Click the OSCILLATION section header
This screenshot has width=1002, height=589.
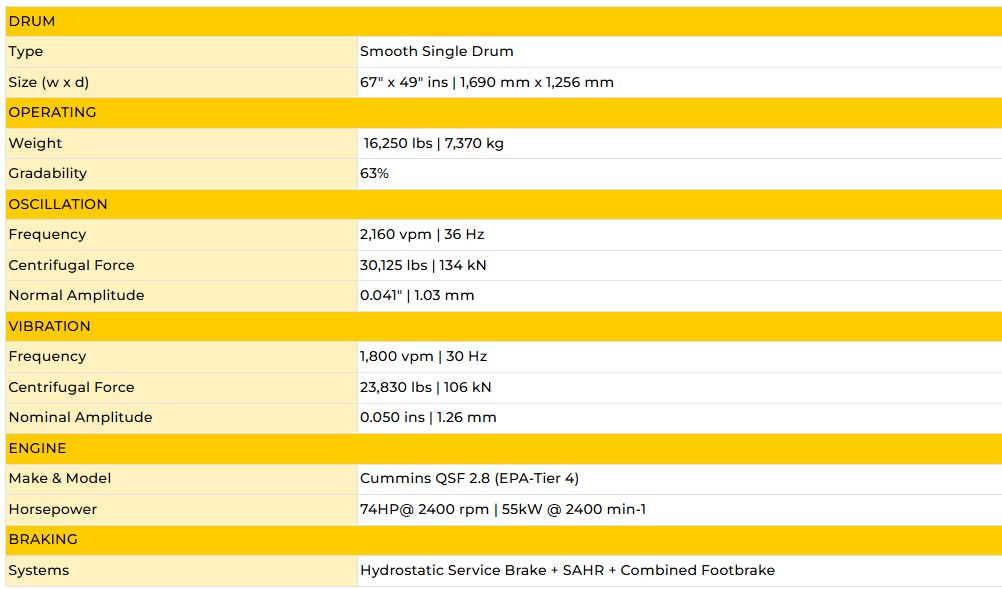coord(58,204)
